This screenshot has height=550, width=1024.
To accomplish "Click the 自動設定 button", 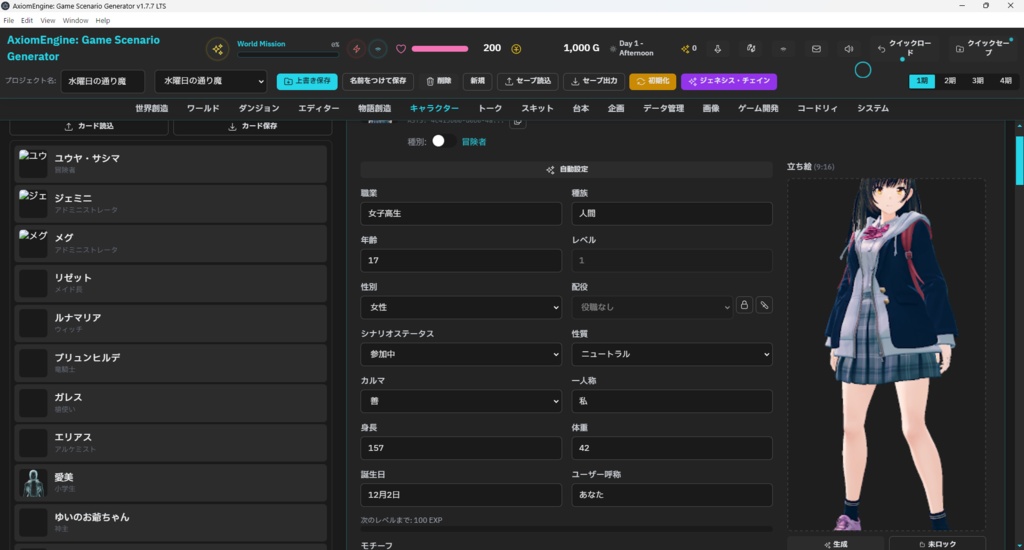I will [x=566, y=169].
